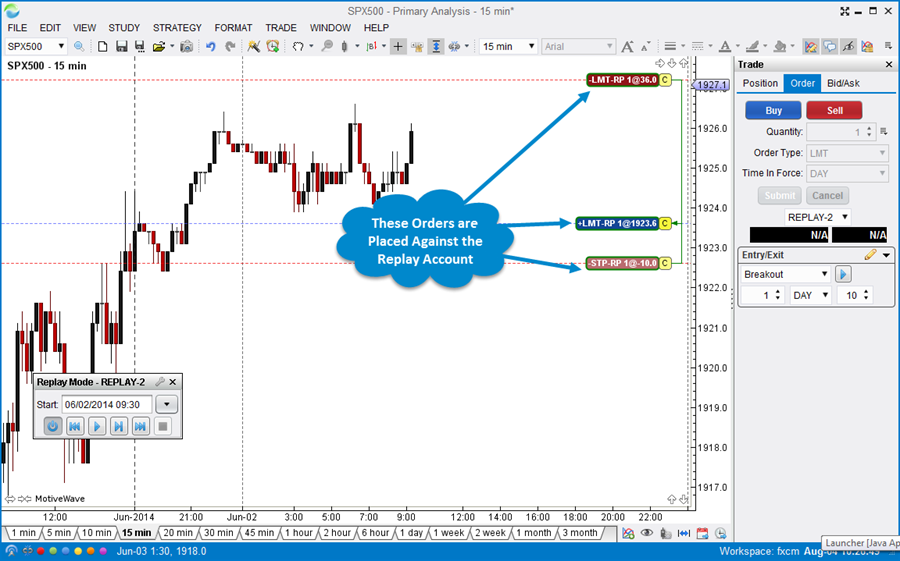Save the analysis with the floppy disk icon
Screen dimensions: 900x561
[x=121, y=47]
